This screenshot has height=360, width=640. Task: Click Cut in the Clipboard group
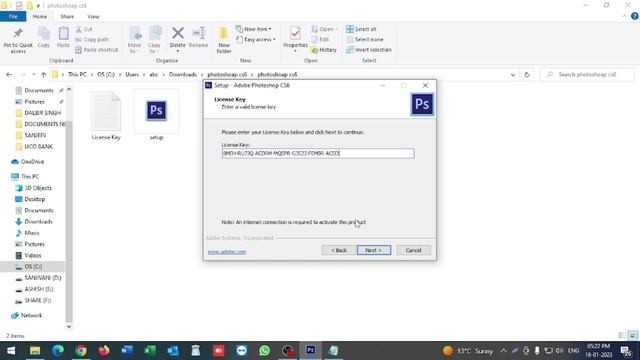(x=84, y=29)
